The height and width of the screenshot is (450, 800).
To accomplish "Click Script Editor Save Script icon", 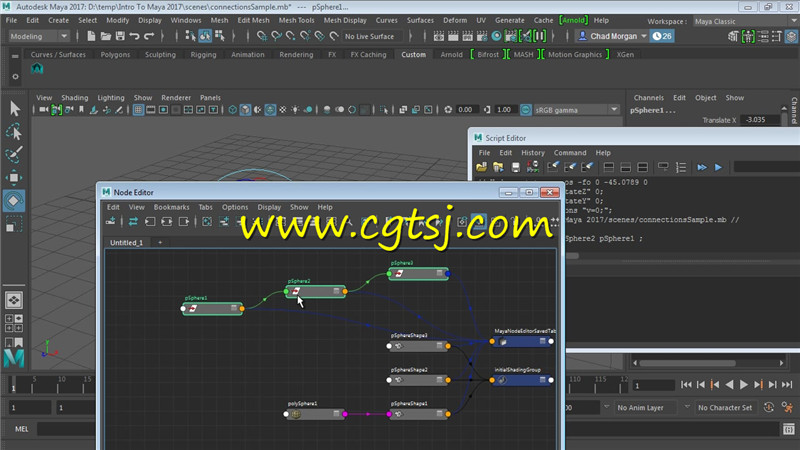I will point(515,167).
